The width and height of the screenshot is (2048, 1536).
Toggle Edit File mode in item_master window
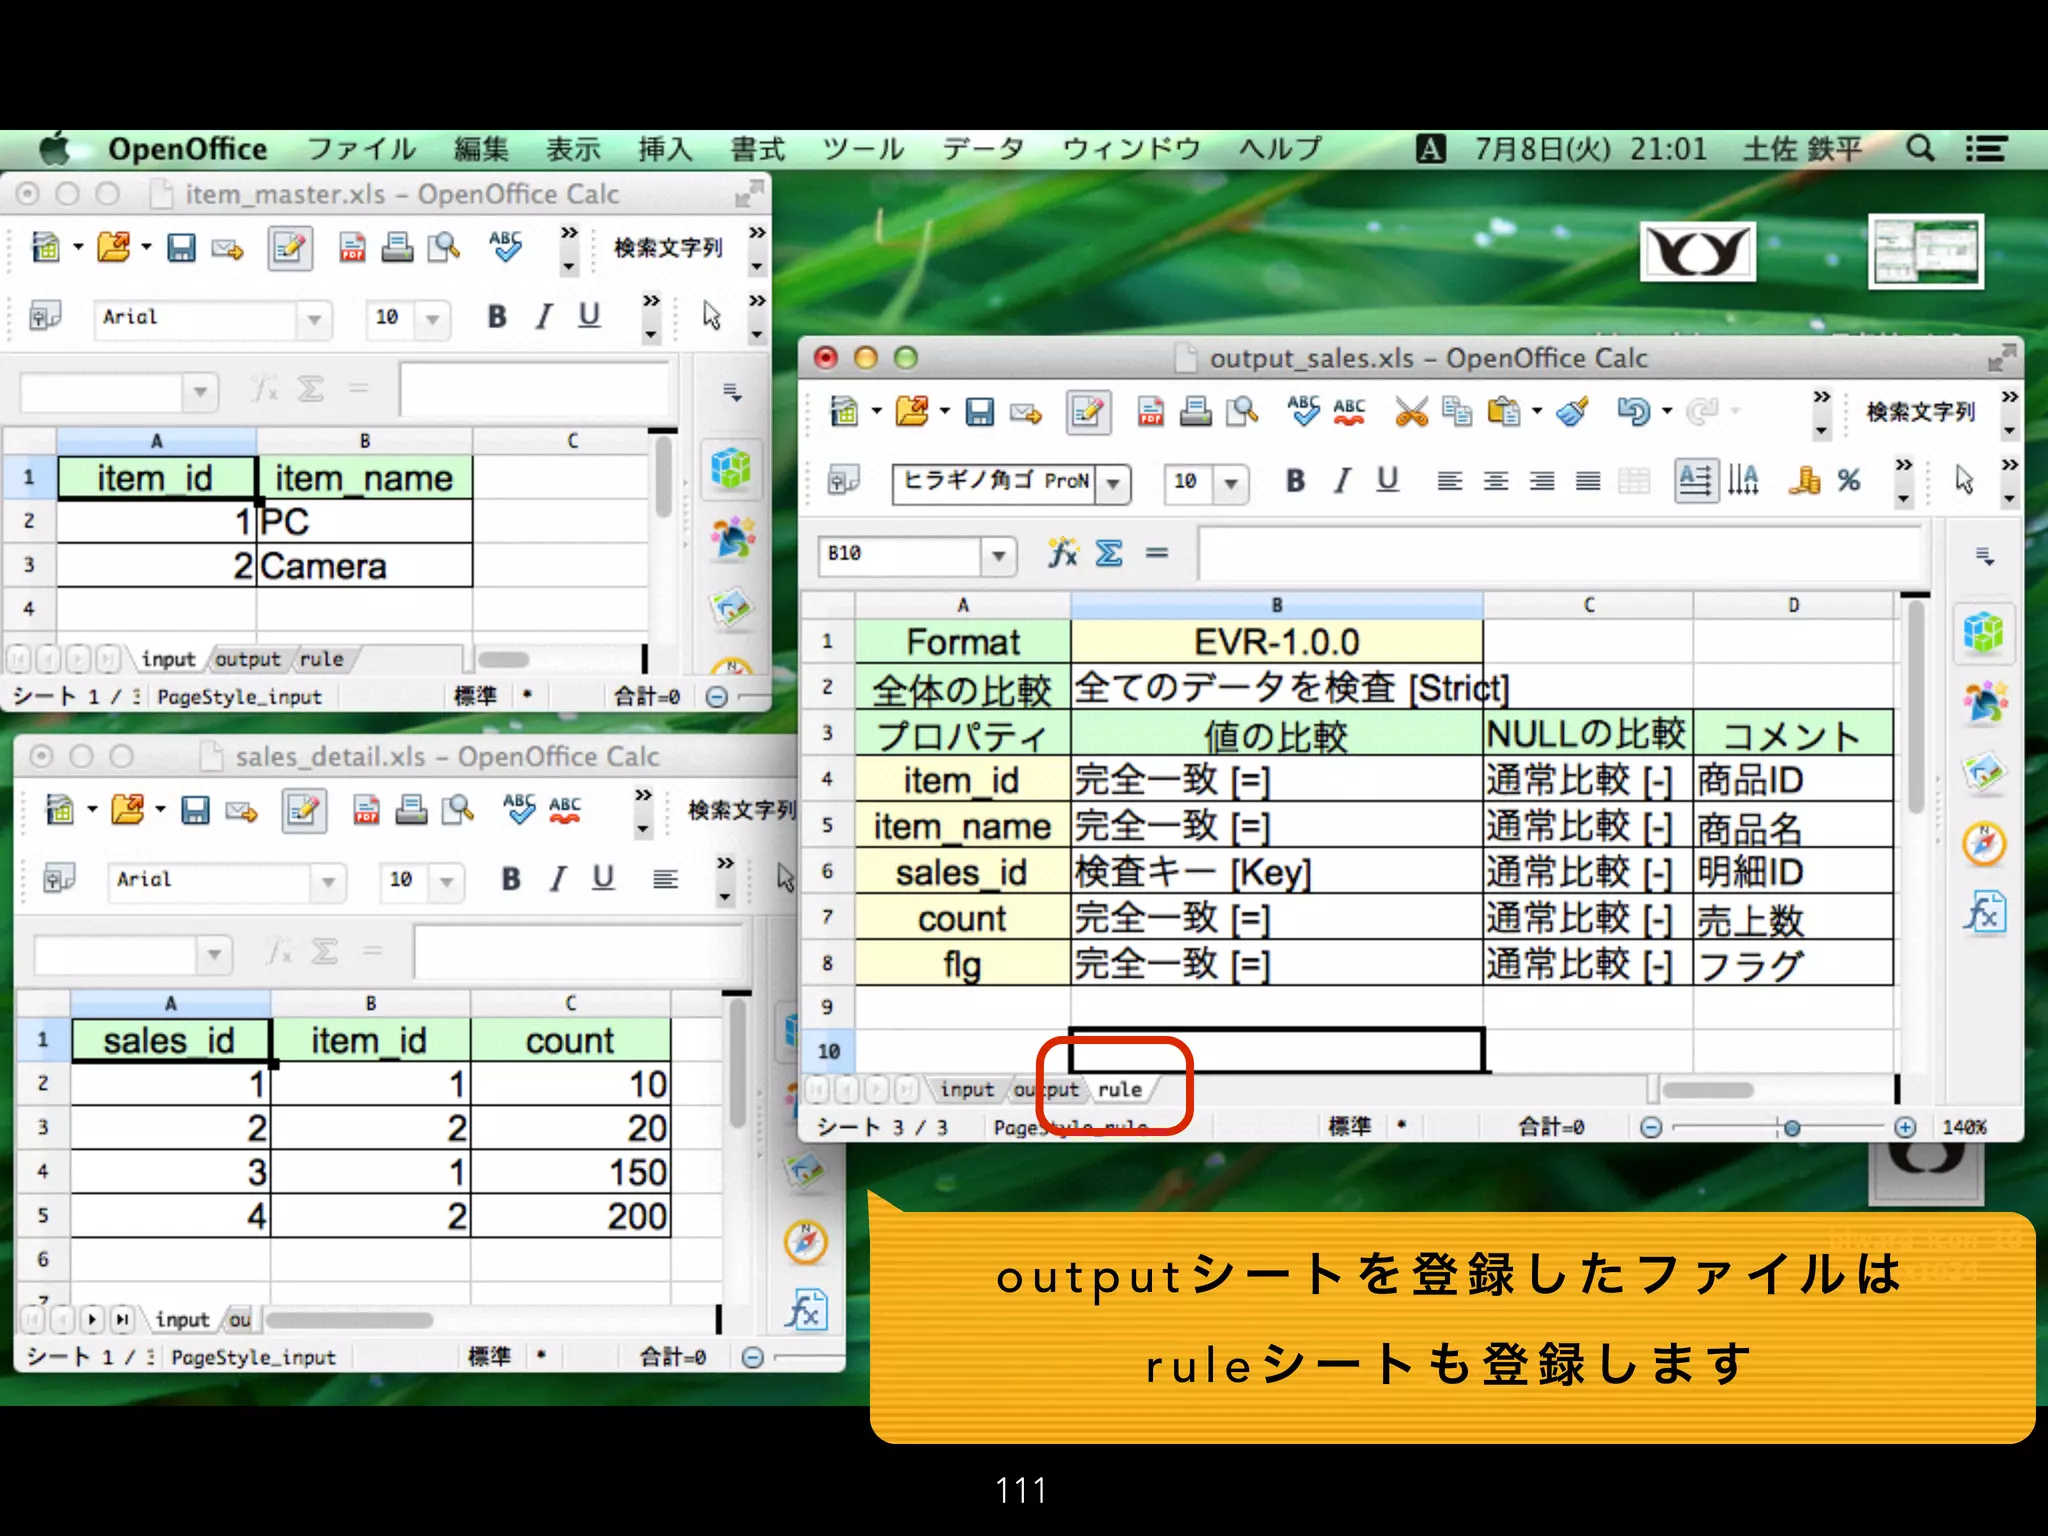[x=290, y=248]
